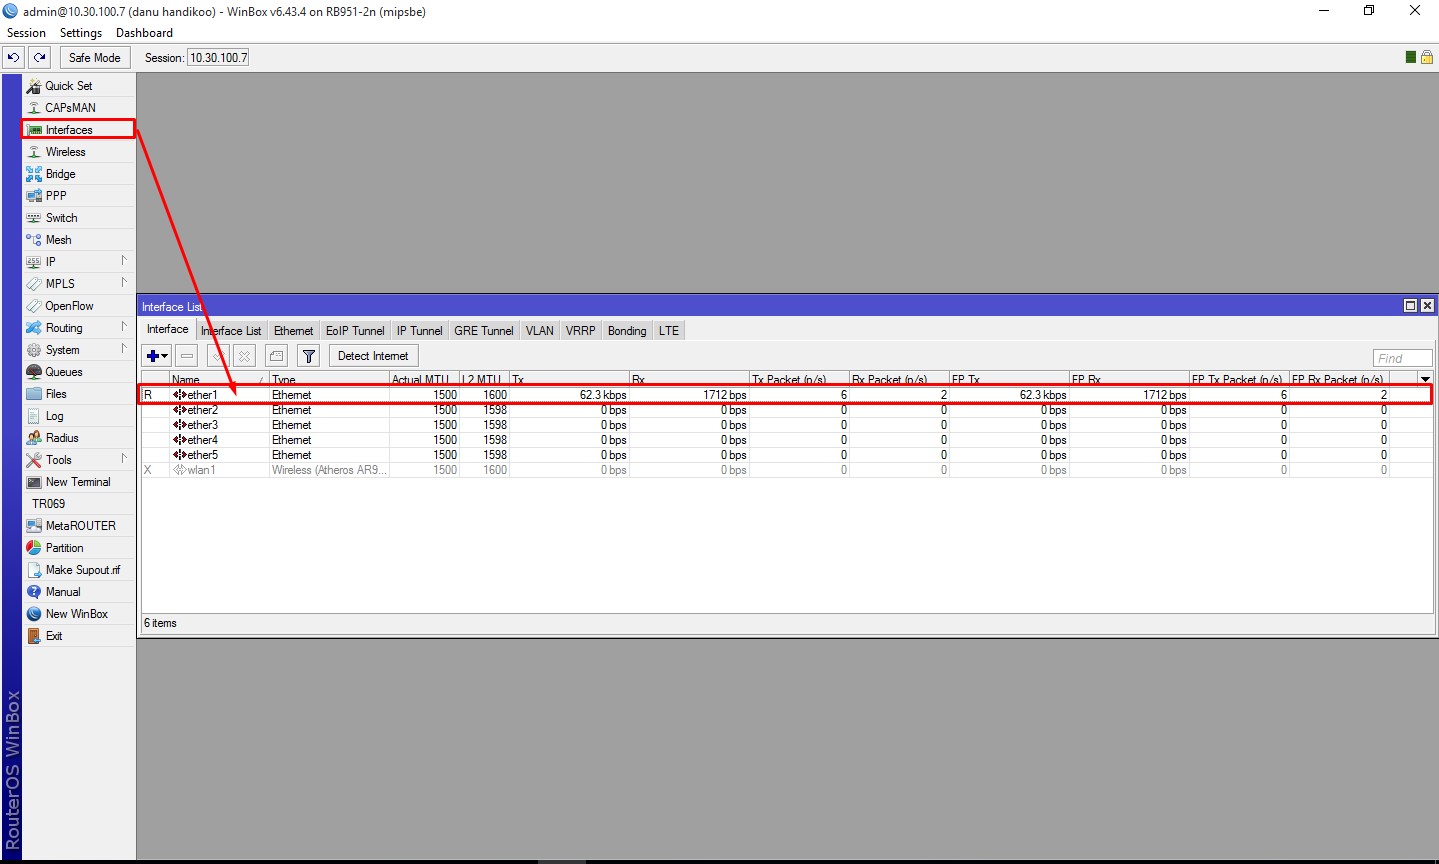Sort by the Type column header
The width and height of the screenshot is (1439, 864).
point(329,379)
